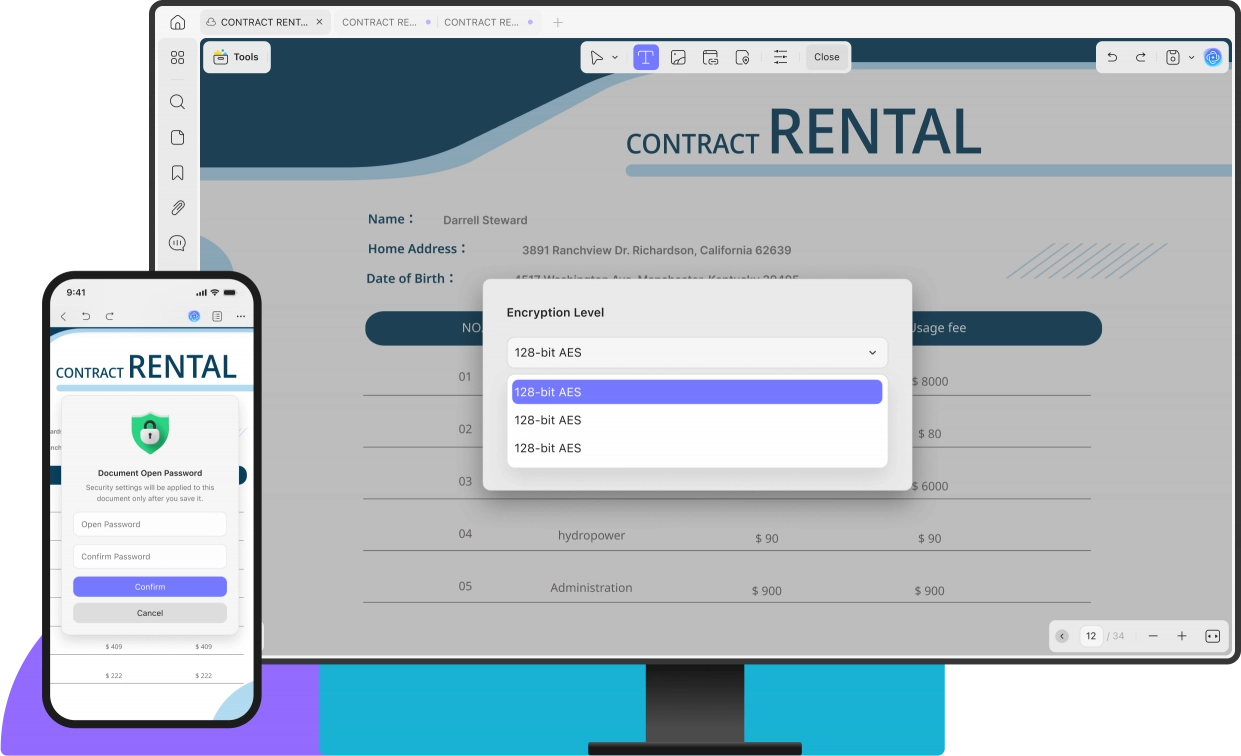Open the attachments paperclip panel

pos(177,208)
